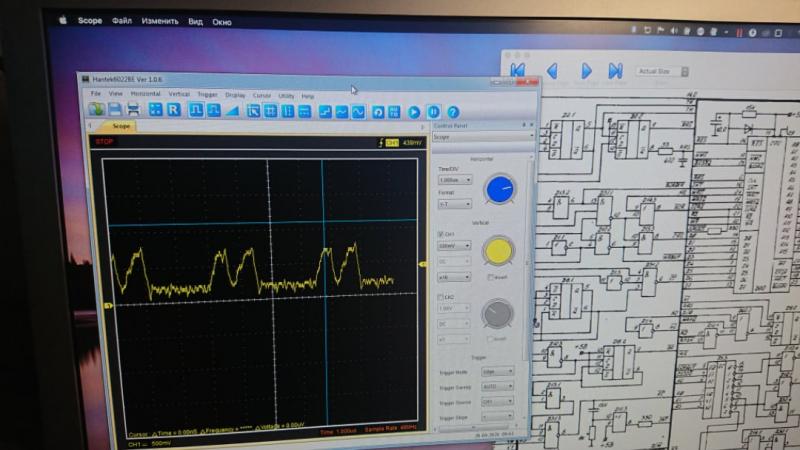Screen dimensions: 800x450
Task: Open Help via question mark icon
Action: pos(452,113)
